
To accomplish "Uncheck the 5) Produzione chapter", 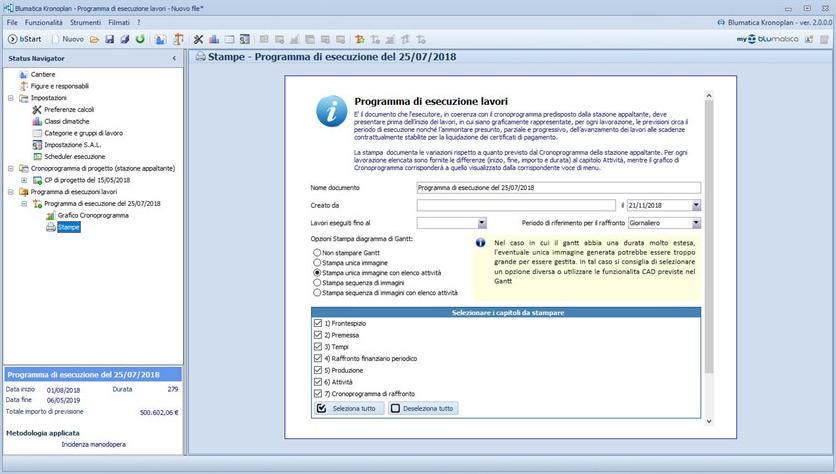I will tap(318, 370).
